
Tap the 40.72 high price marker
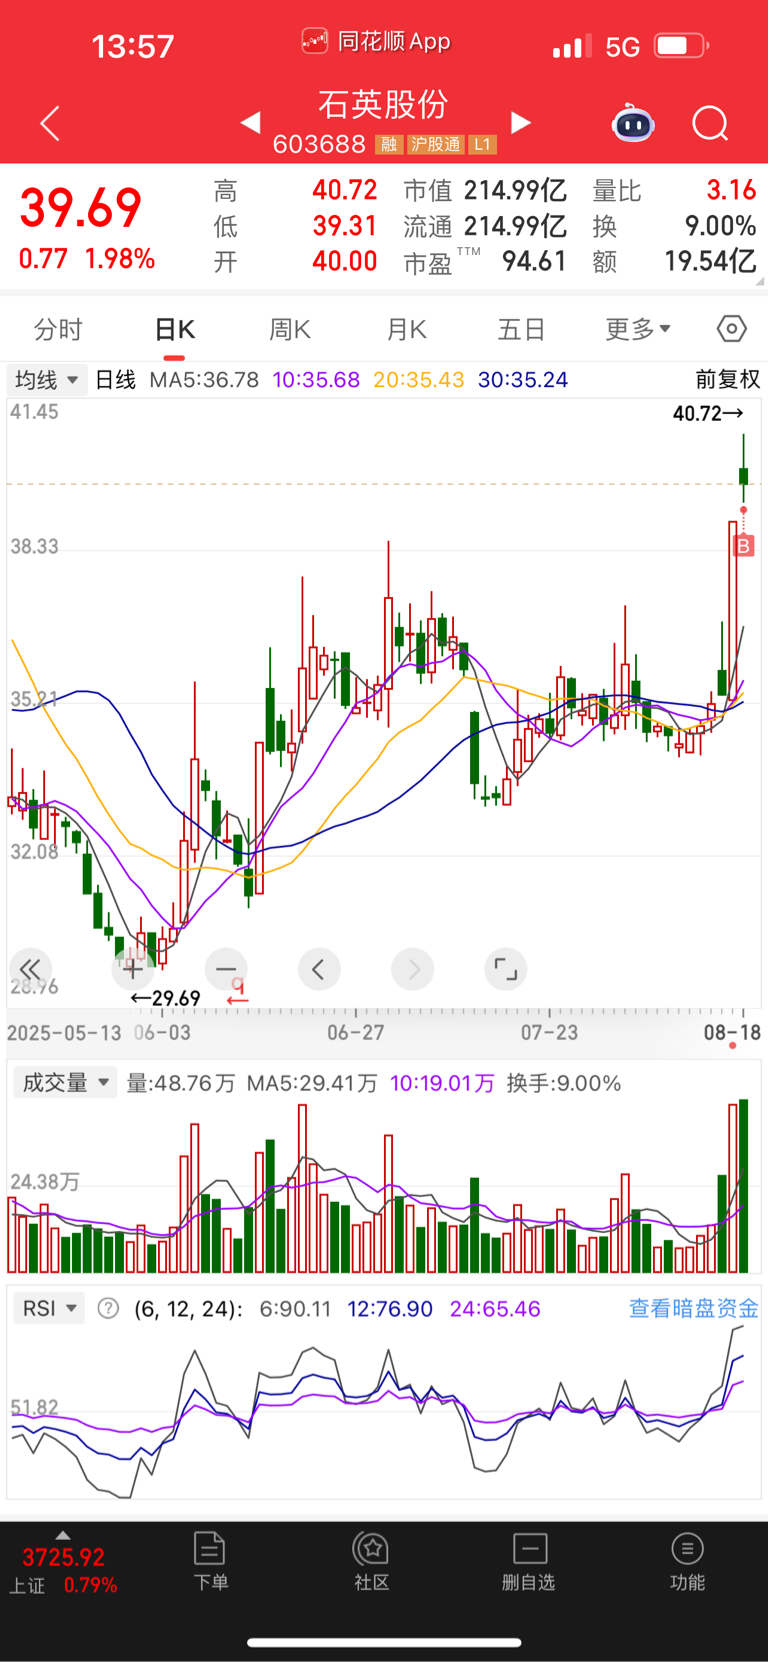[x=708, y=413]
